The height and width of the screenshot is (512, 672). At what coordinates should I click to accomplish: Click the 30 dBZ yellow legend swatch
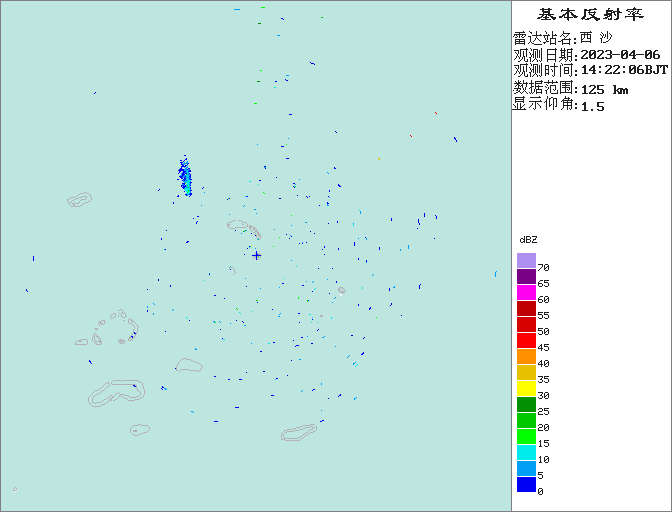[x=526, y=388]
